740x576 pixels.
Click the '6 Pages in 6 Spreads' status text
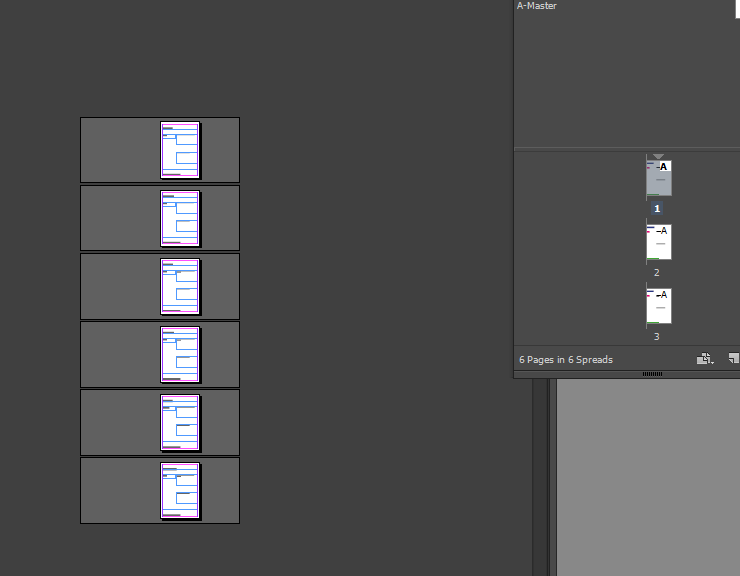[566, 360]
